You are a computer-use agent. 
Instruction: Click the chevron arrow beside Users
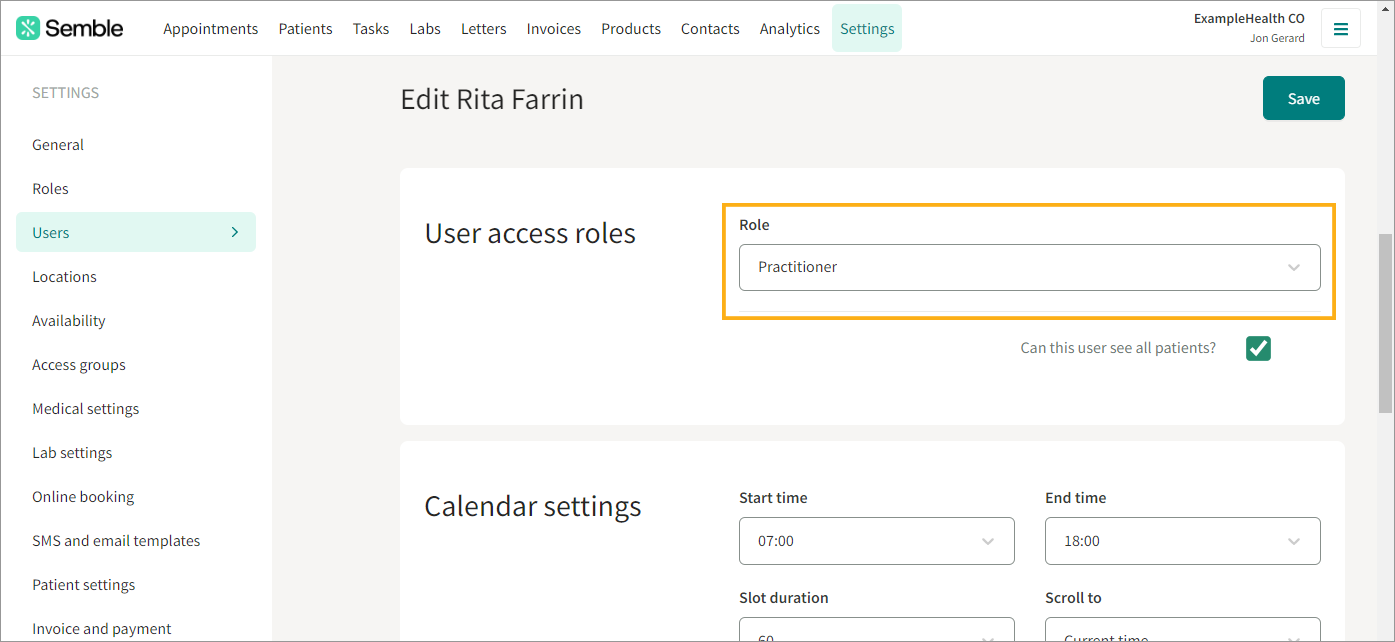tap(235, 232)
